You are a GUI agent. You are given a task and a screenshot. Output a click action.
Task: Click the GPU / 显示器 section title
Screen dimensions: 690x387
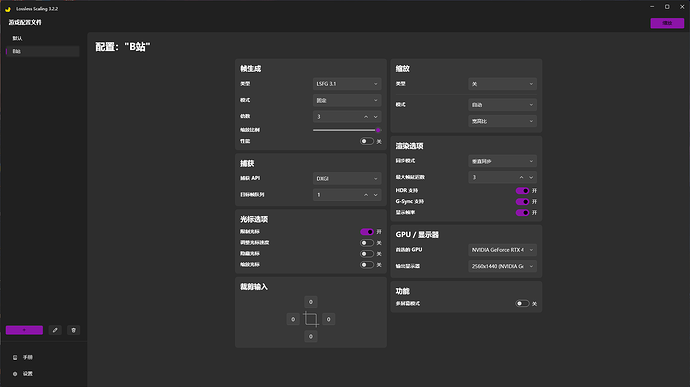417,235
